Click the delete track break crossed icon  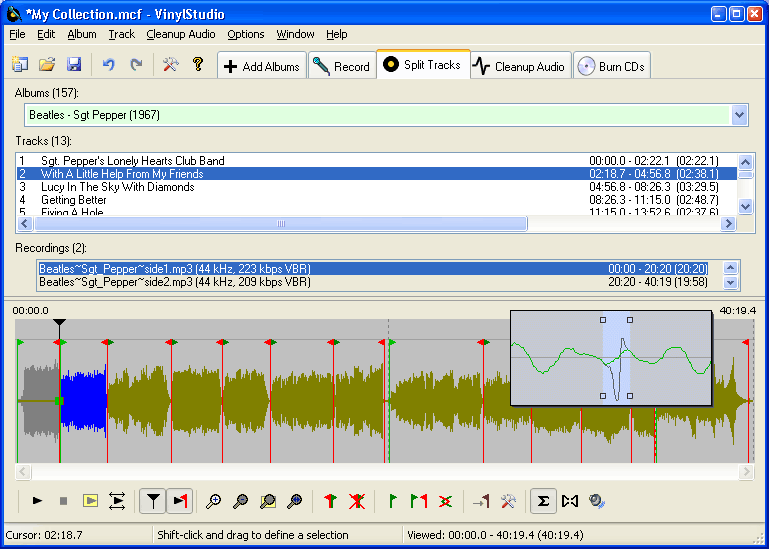pos(357,501)
